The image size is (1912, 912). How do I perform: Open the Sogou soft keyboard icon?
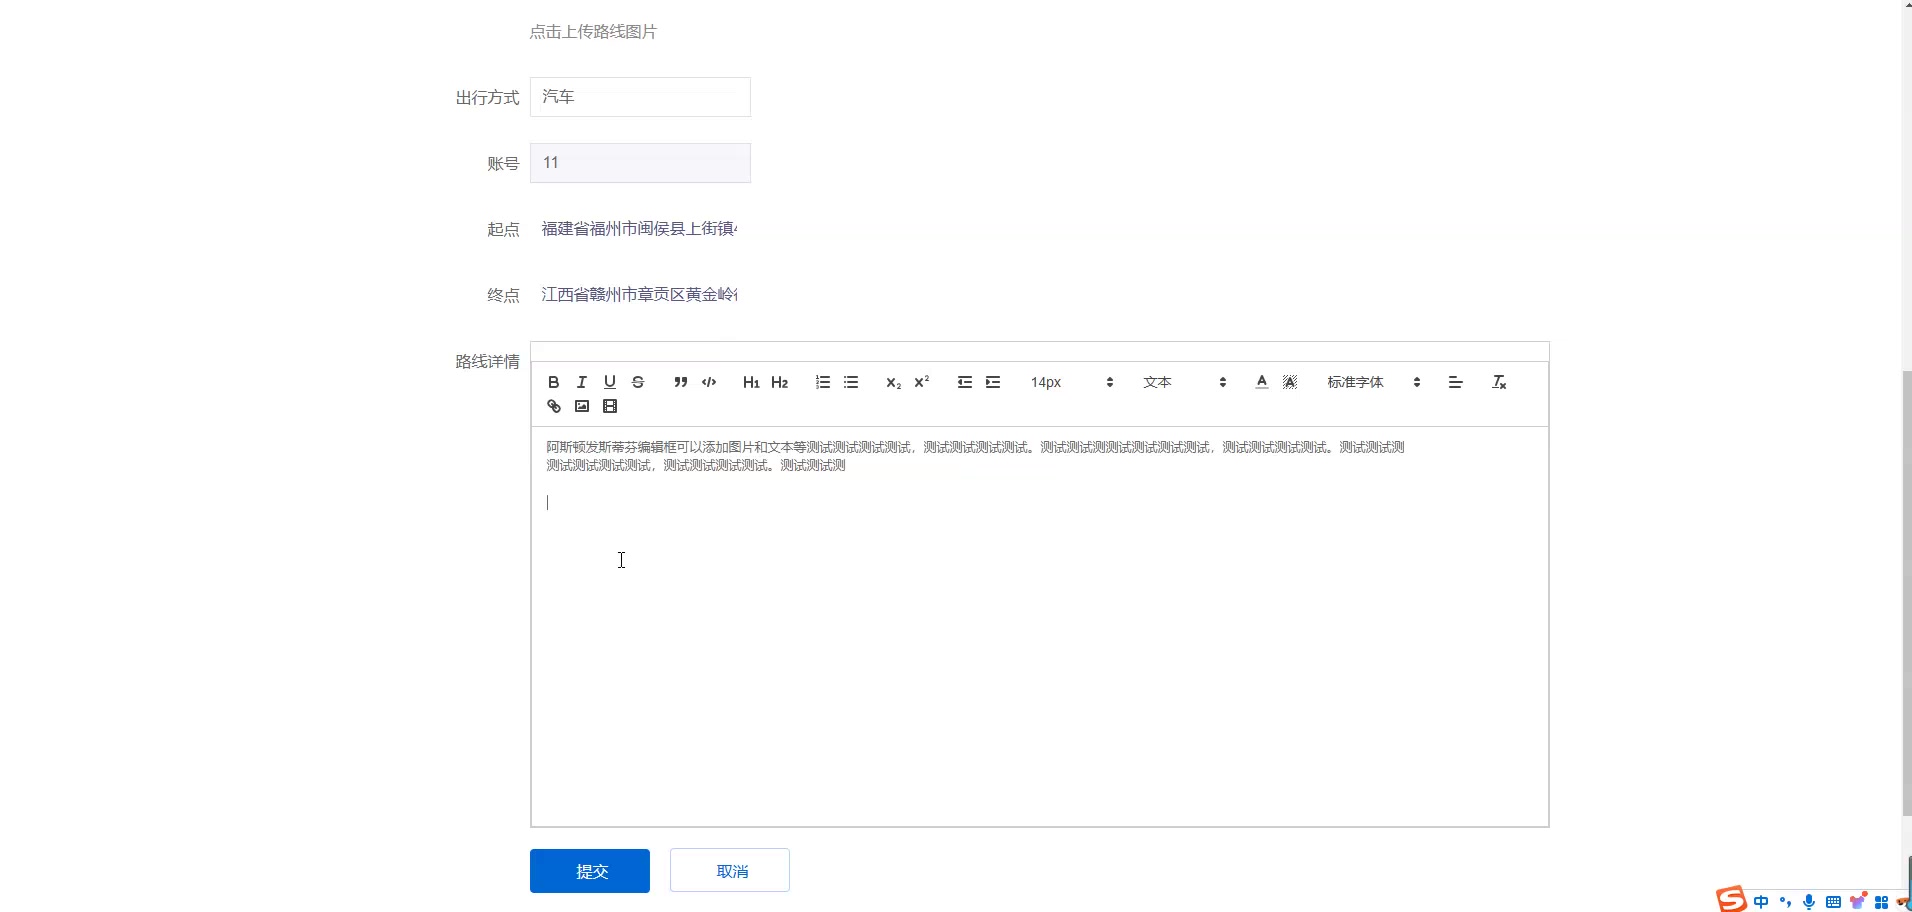tap(1833, 902)
